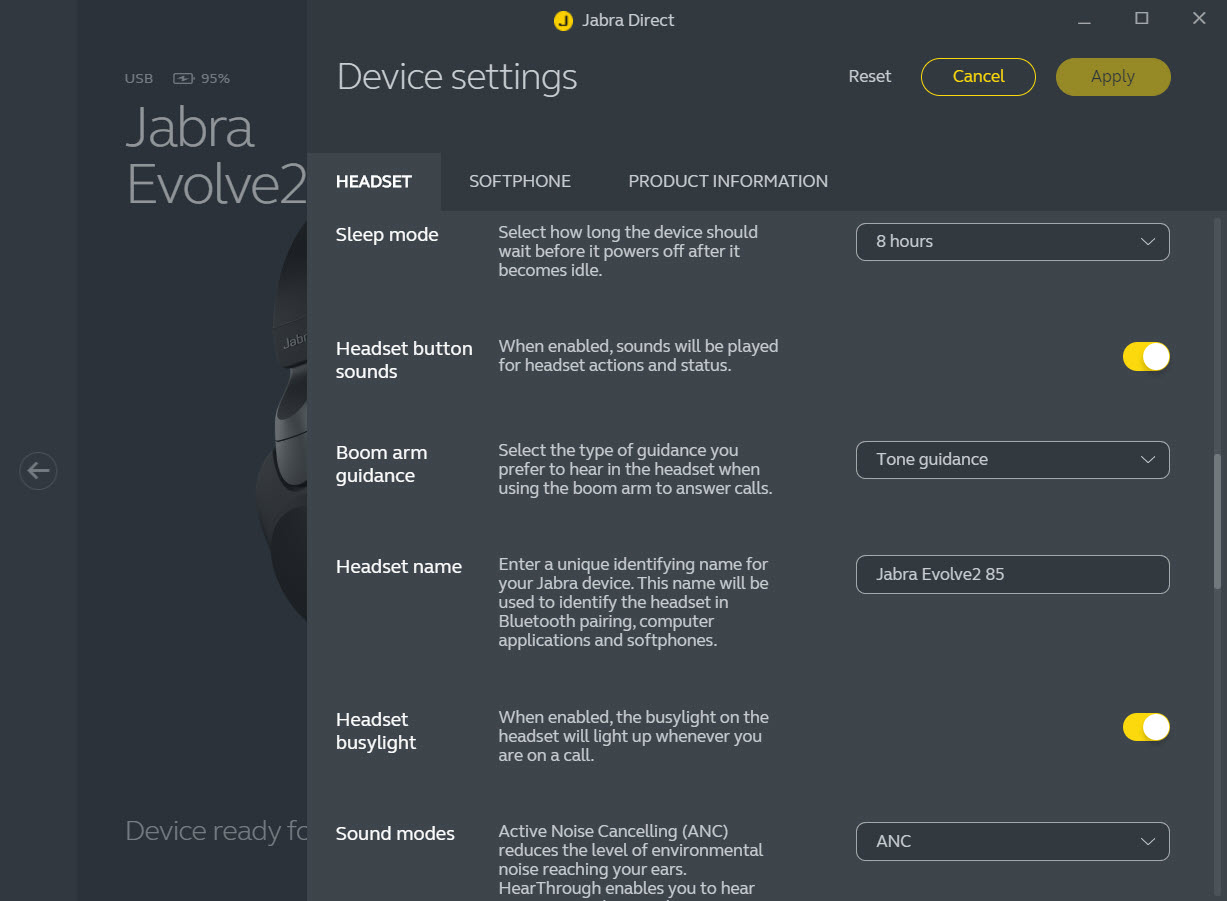Click the Cancel button
Screen dimensions: 1227x901
[978, 77]
